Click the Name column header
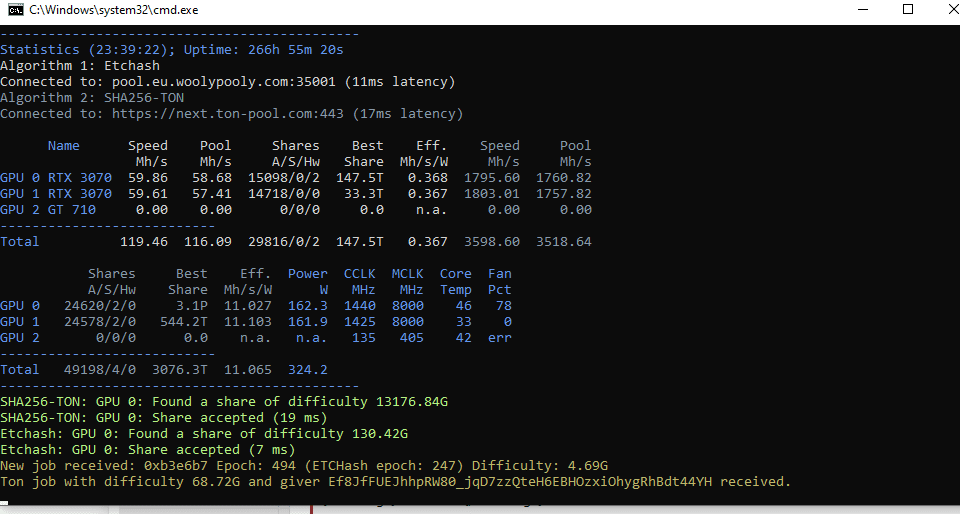960x514 pixels. [64, 145]
